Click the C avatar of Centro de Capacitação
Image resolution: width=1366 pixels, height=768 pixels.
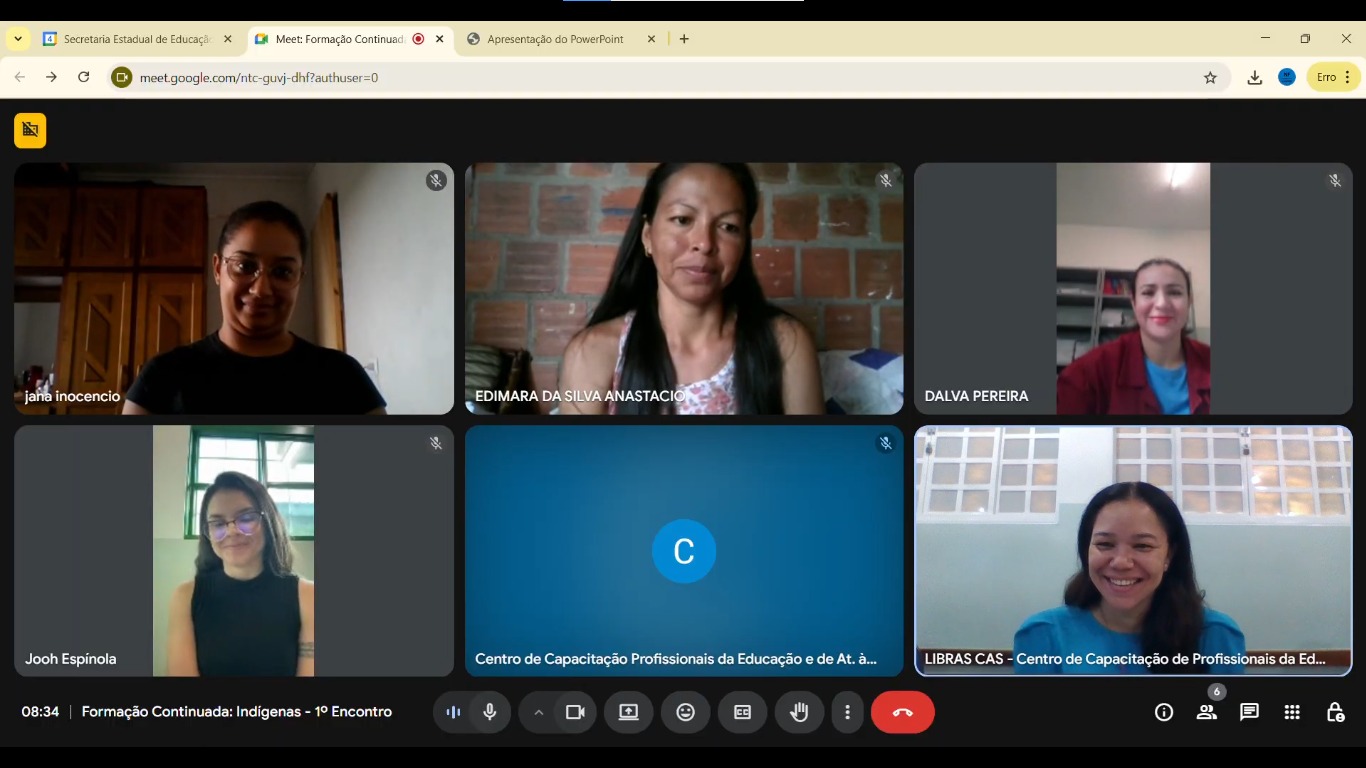click(684, 551)
